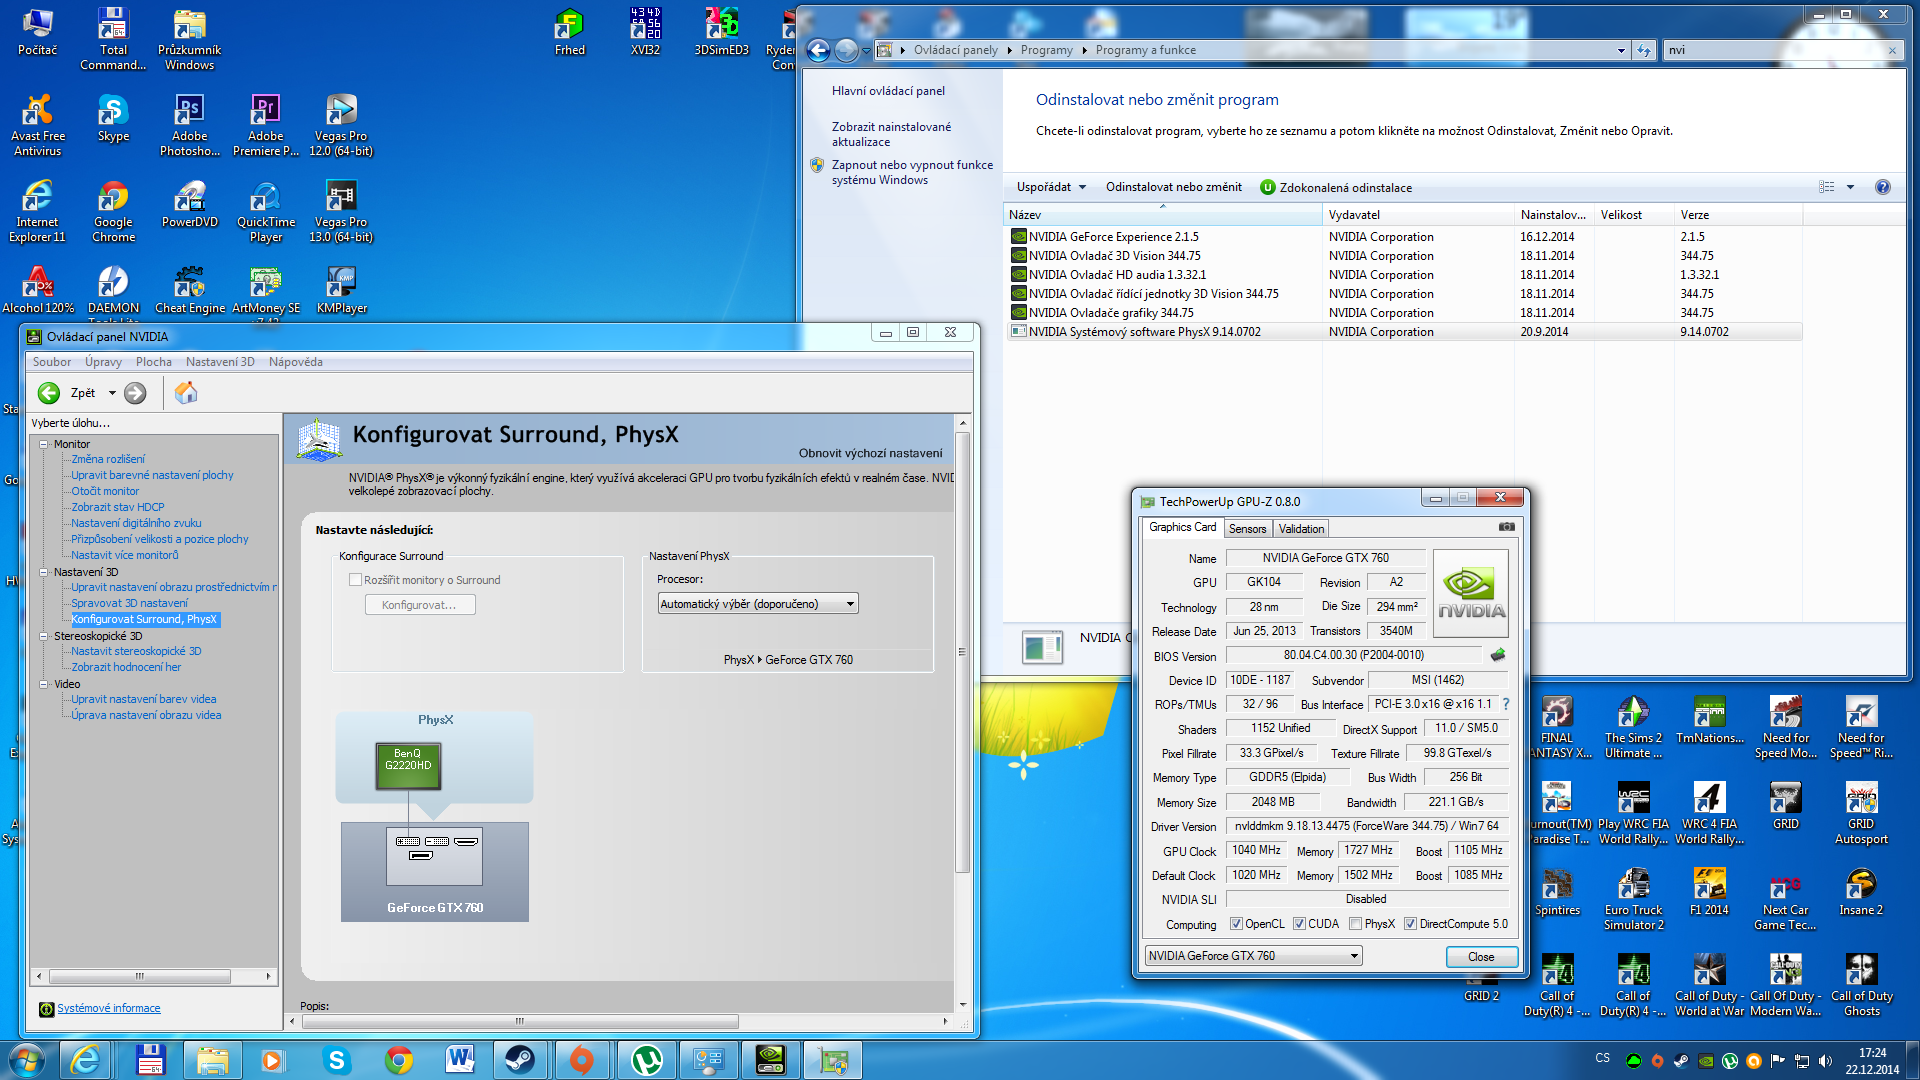Open ArtMoney SE desktop icon

[266, 291]
